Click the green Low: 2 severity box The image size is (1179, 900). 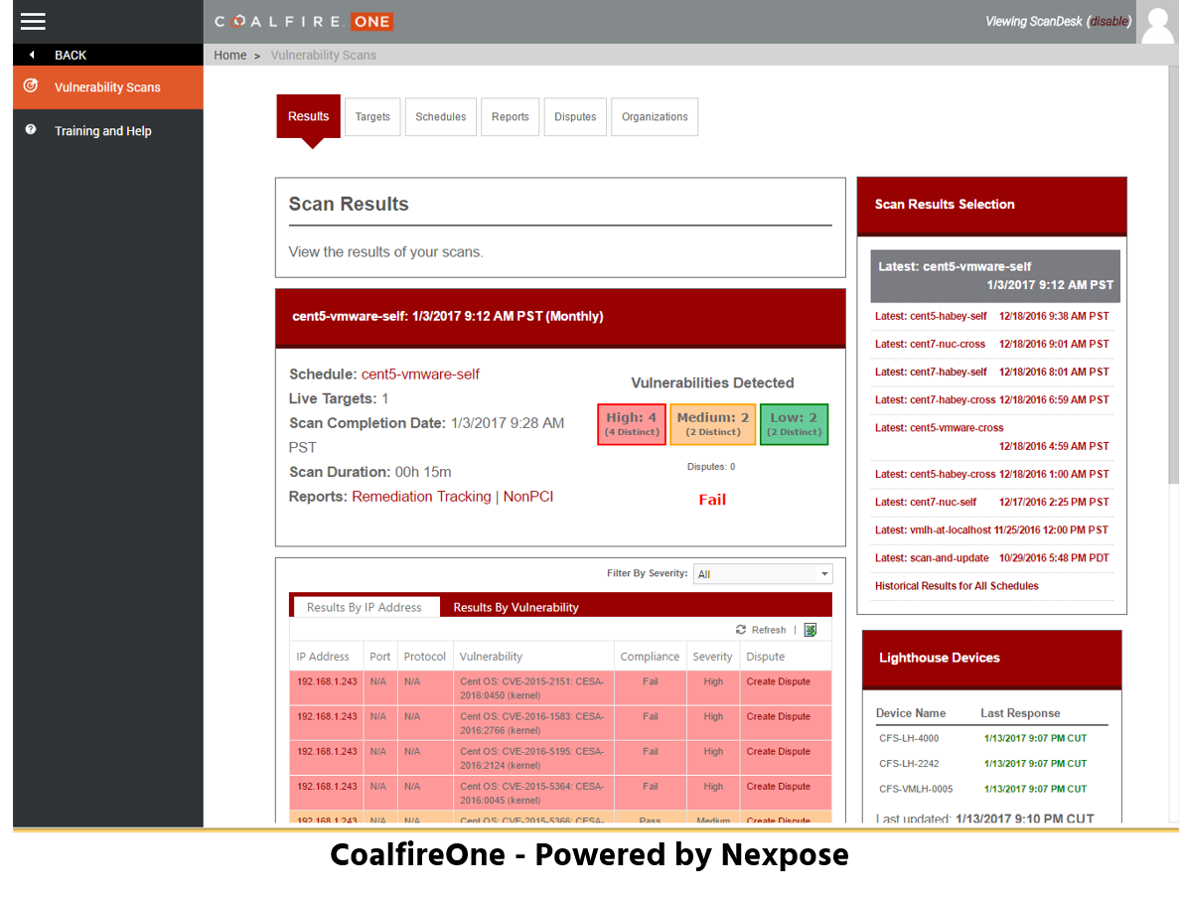(794, 424)
